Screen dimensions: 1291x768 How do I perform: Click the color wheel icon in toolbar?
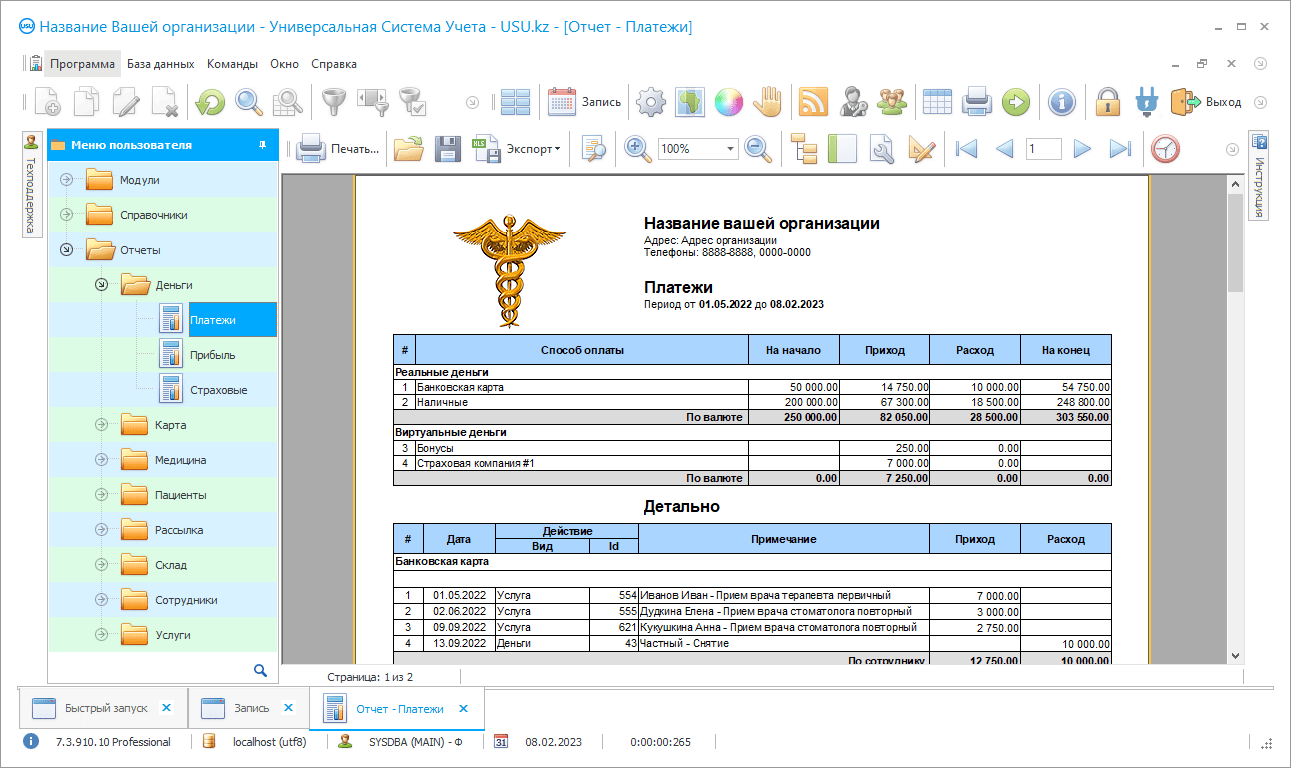(728, 101)
